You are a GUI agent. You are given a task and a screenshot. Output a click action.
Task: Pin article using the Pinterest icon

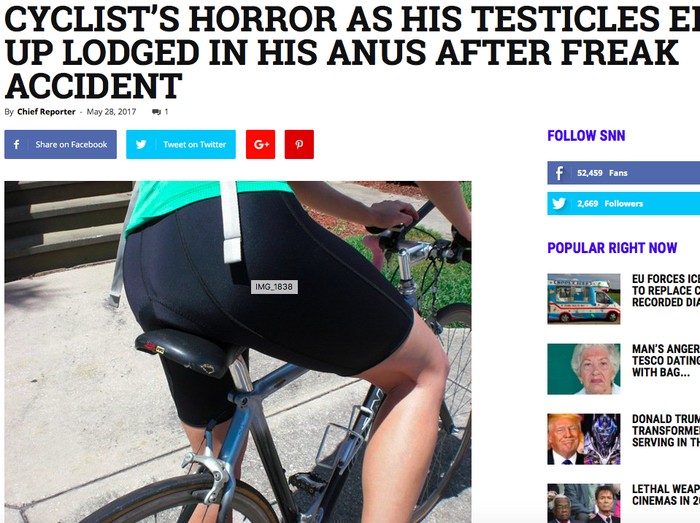click(x=299, y=144)
